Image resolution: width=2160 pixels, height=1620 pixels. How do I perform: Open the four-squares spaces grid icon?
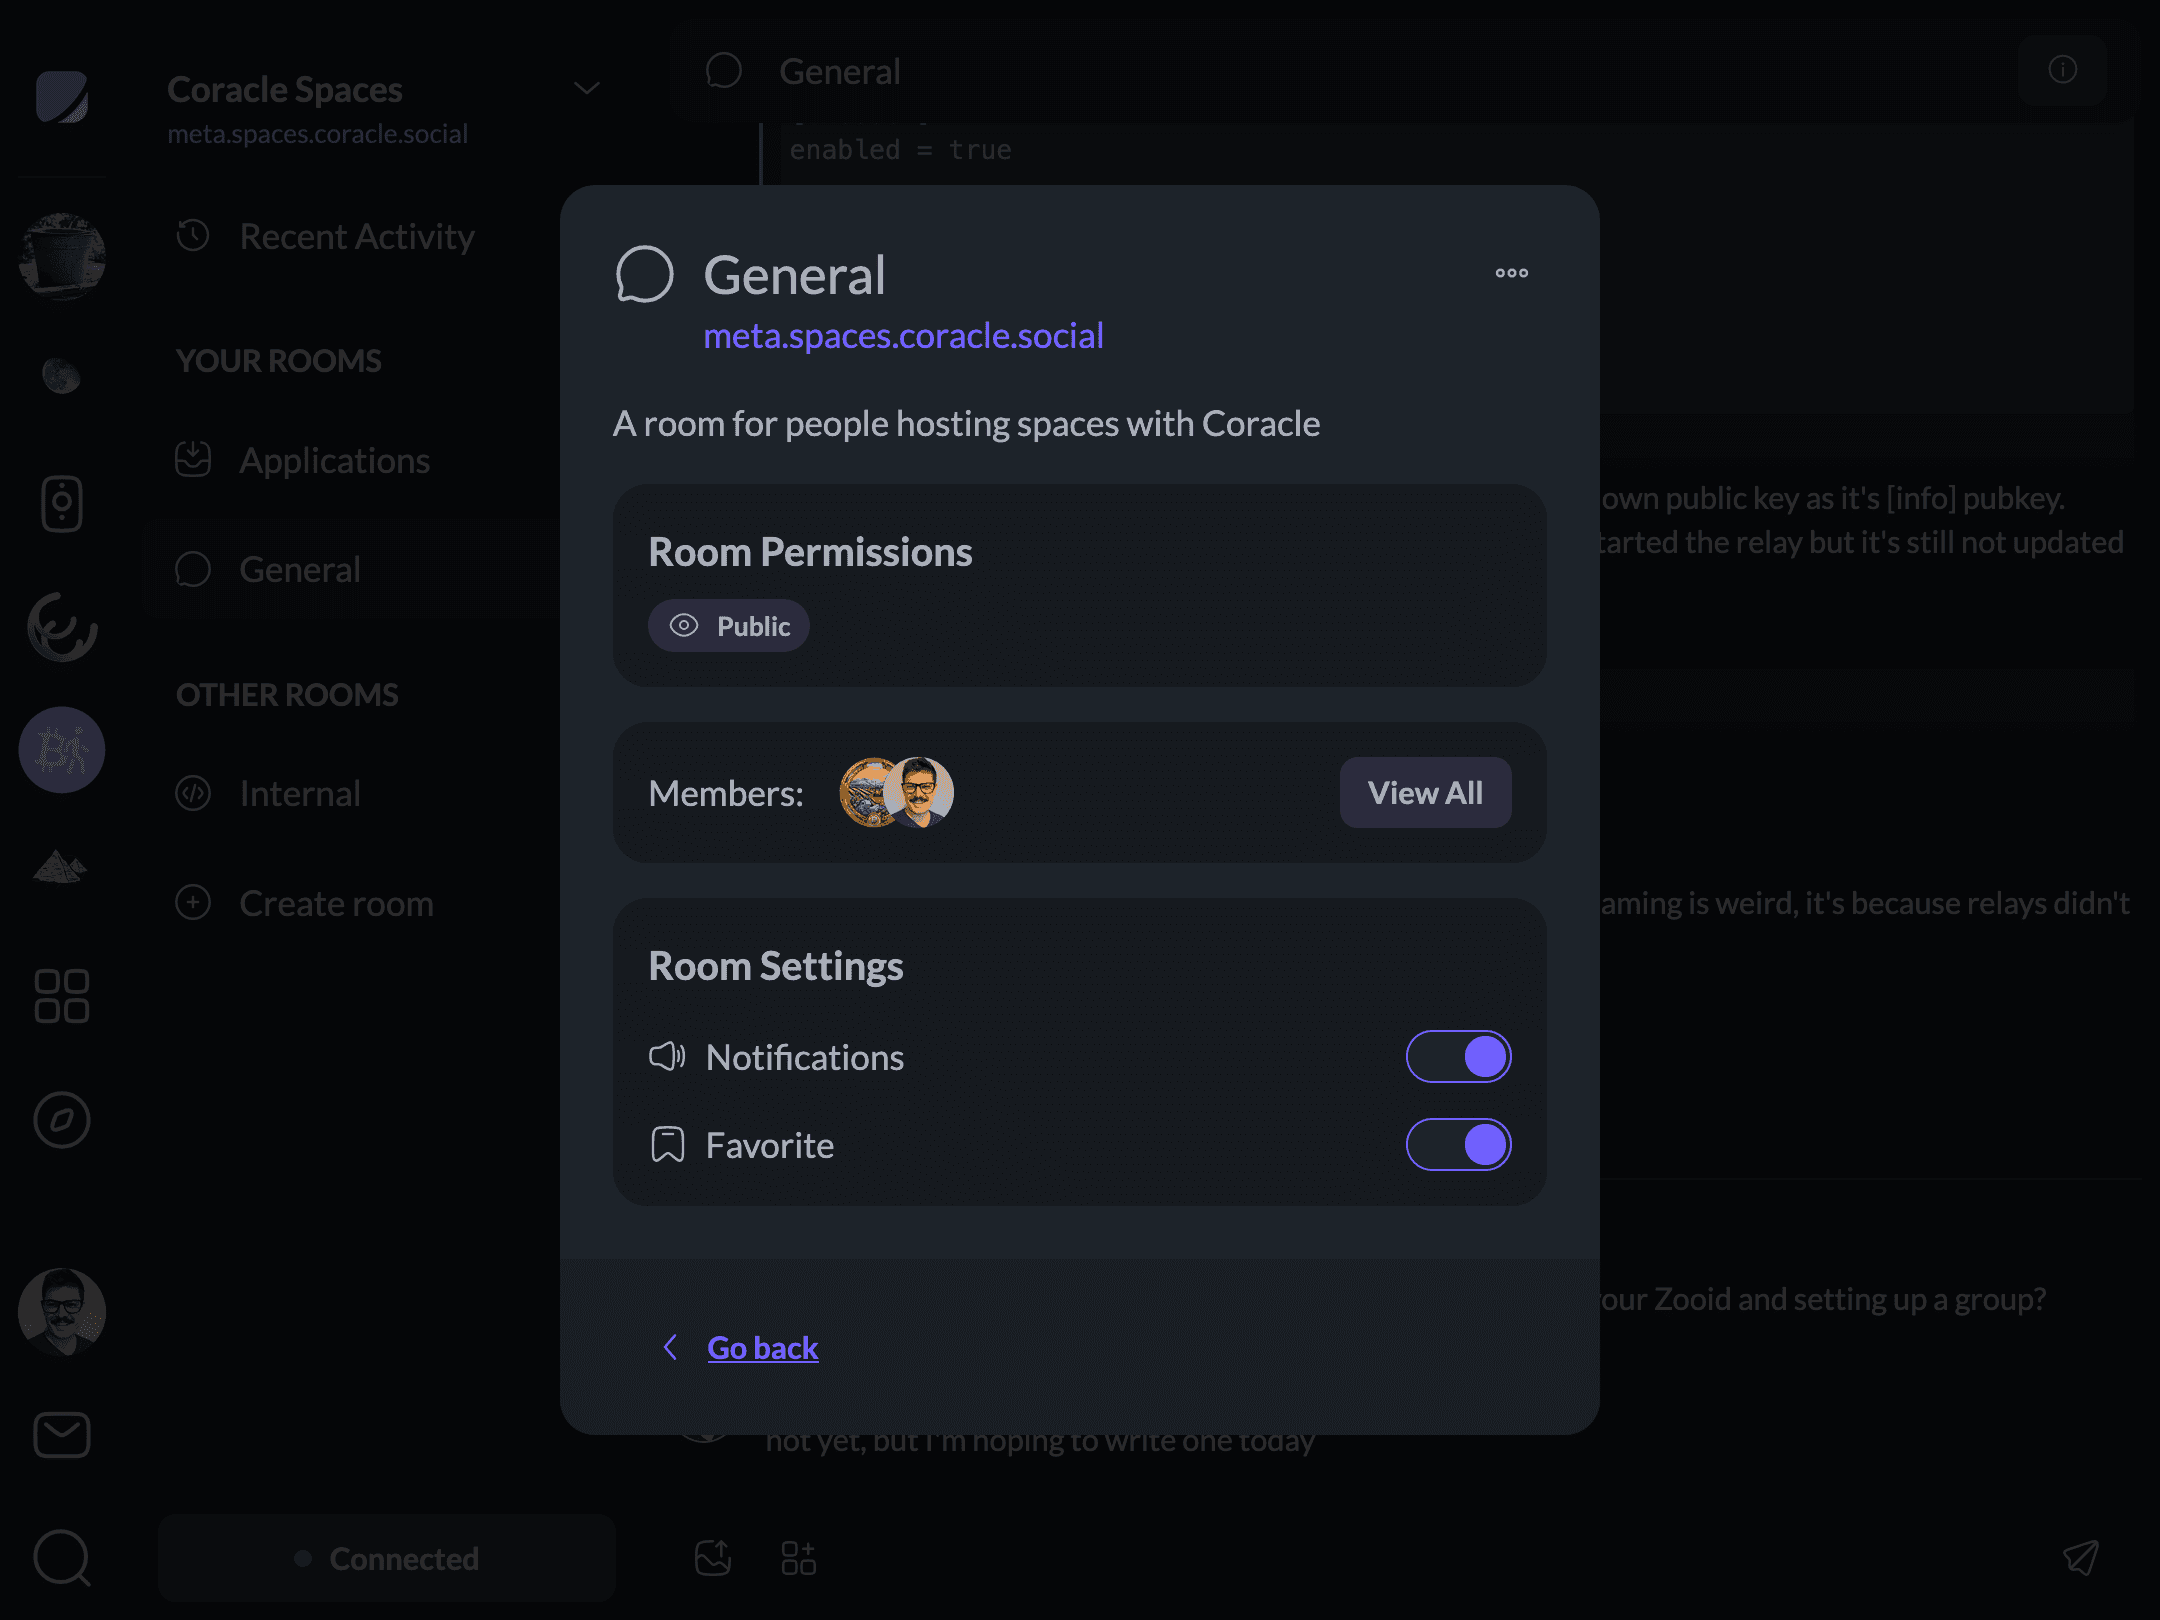[62, 996]
